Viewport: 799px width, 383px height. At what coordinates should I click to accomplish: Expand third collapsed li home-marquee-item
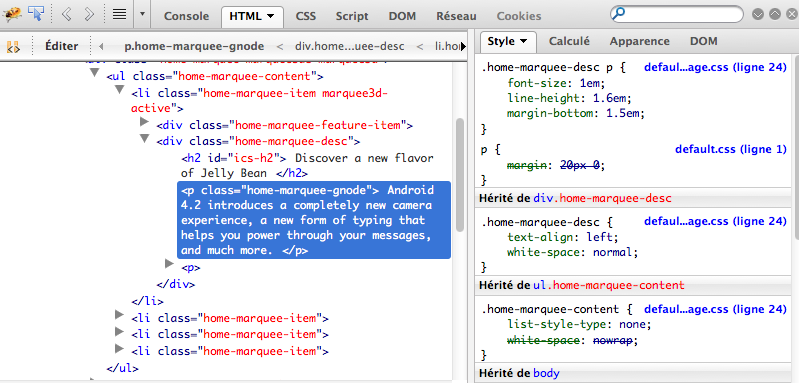click(120, 348)
